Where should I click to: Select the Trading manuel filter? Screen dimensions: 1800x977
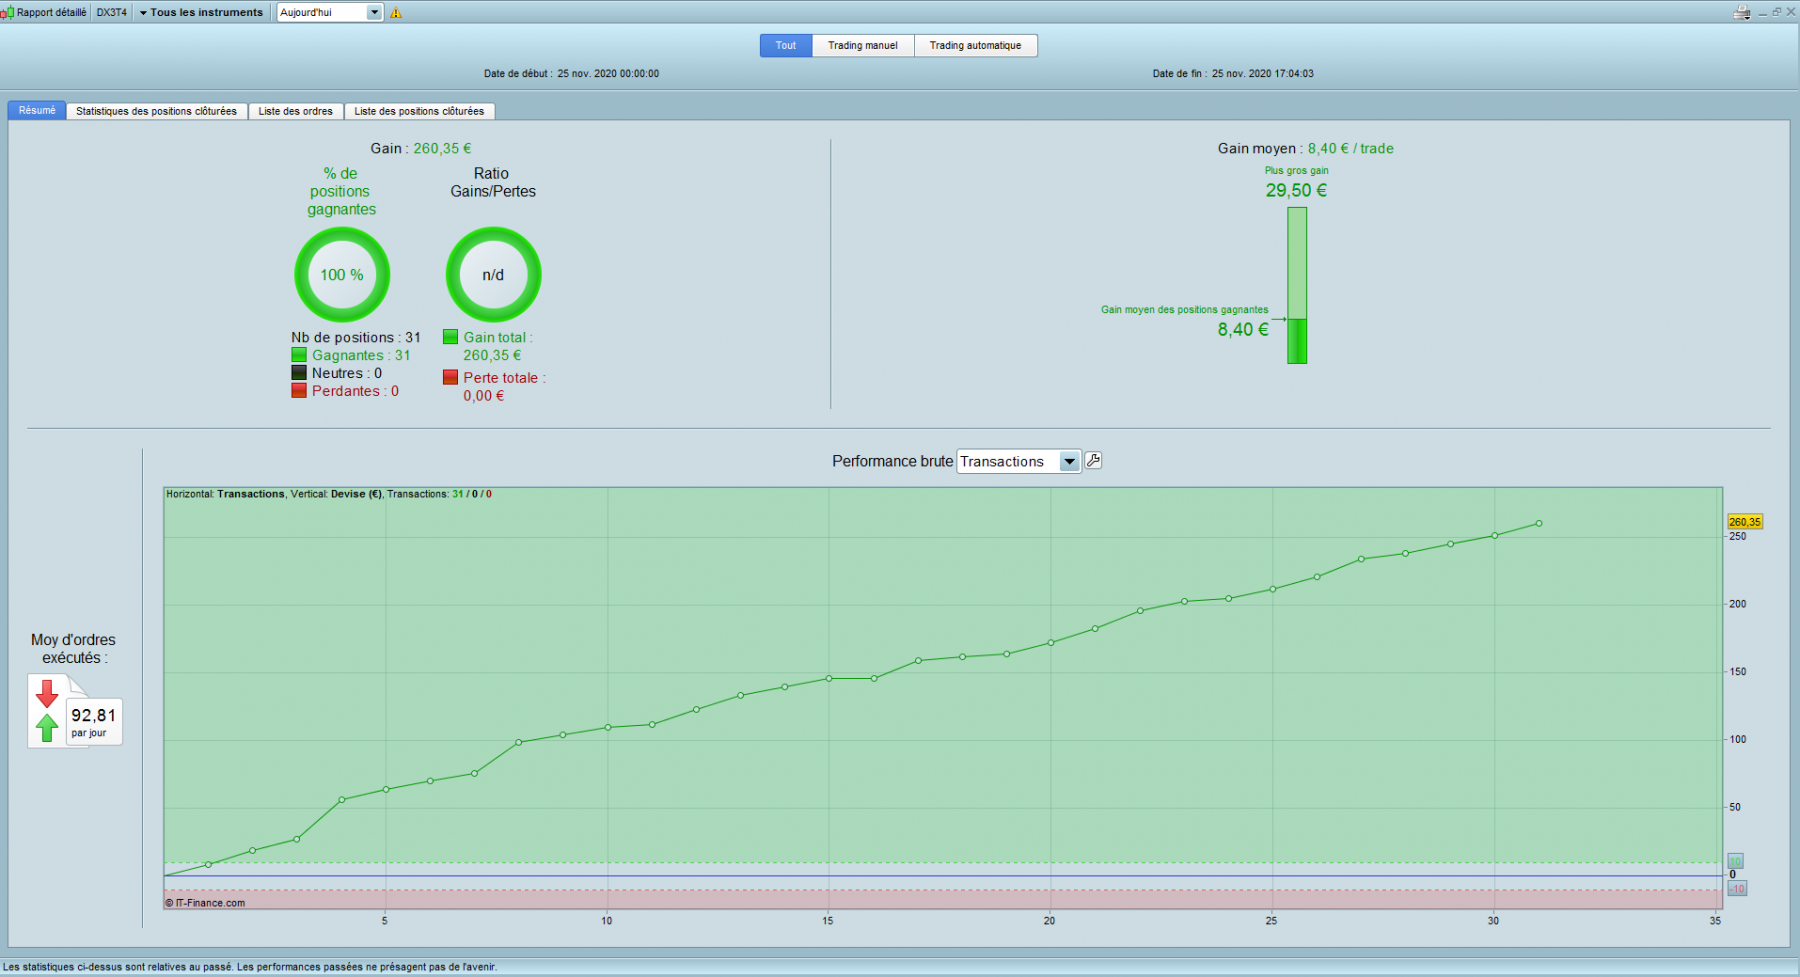pyautogui.click(x=863, y=45)
